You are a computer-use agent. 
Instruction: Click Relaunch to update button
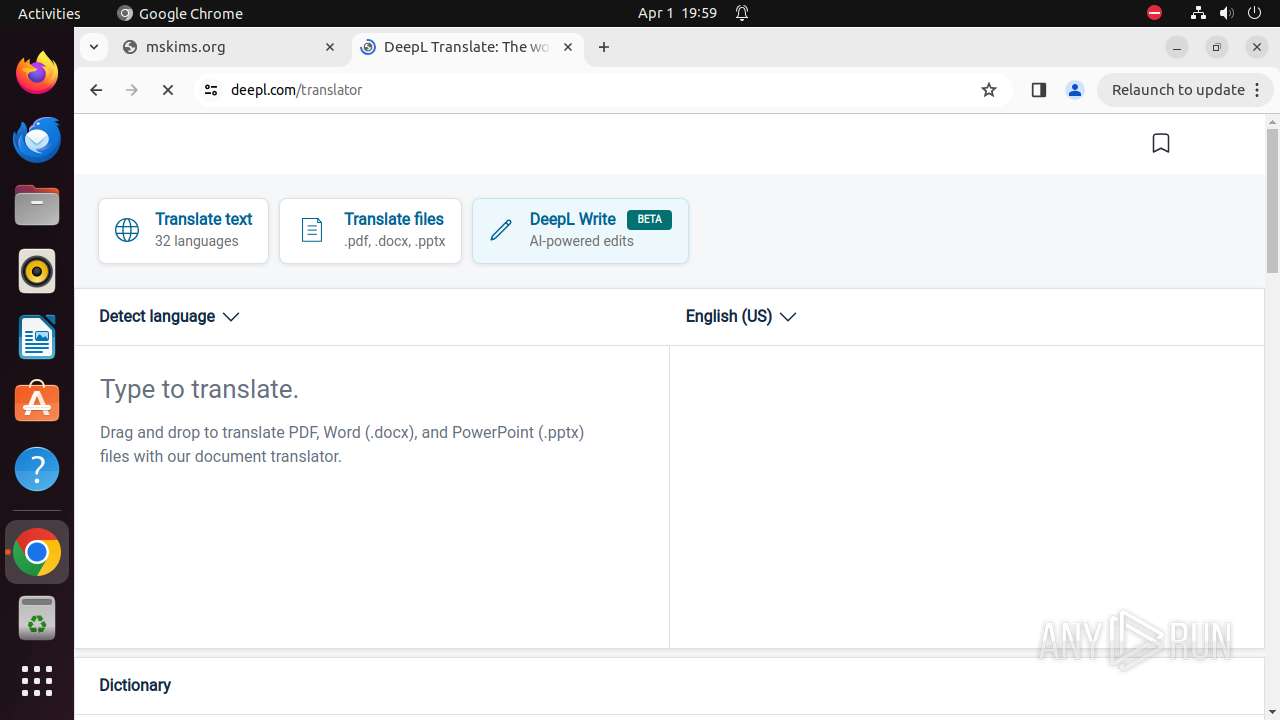click(x=1179, y=90)
